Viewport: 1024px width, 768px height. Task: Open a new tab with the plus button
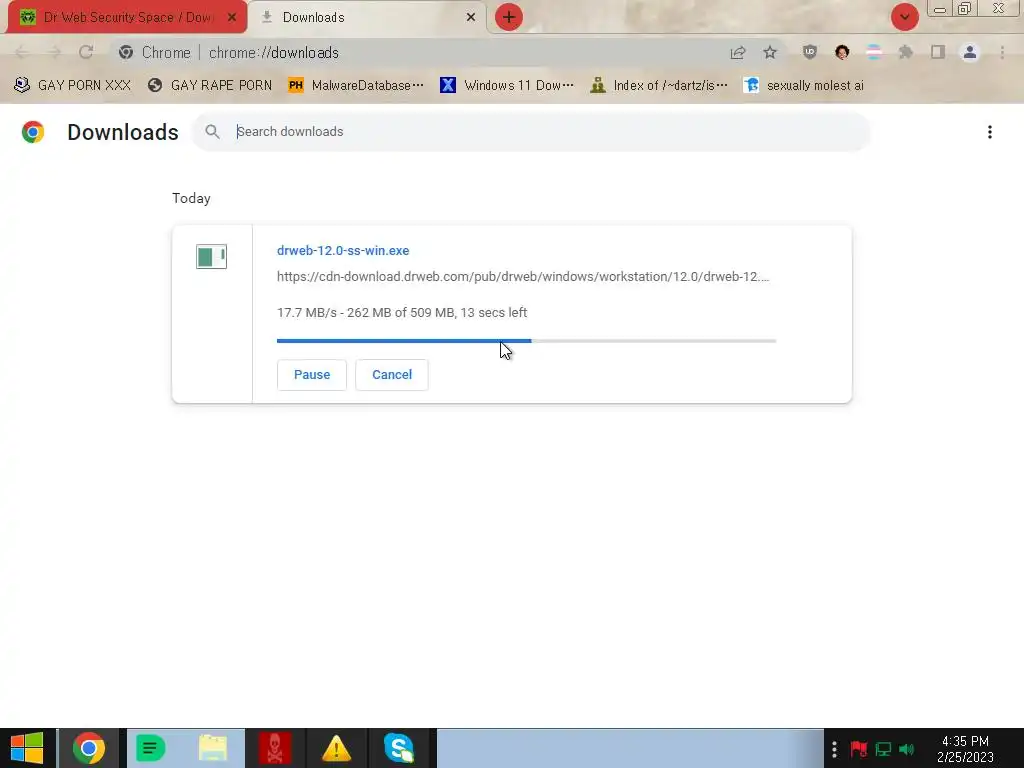509,17
